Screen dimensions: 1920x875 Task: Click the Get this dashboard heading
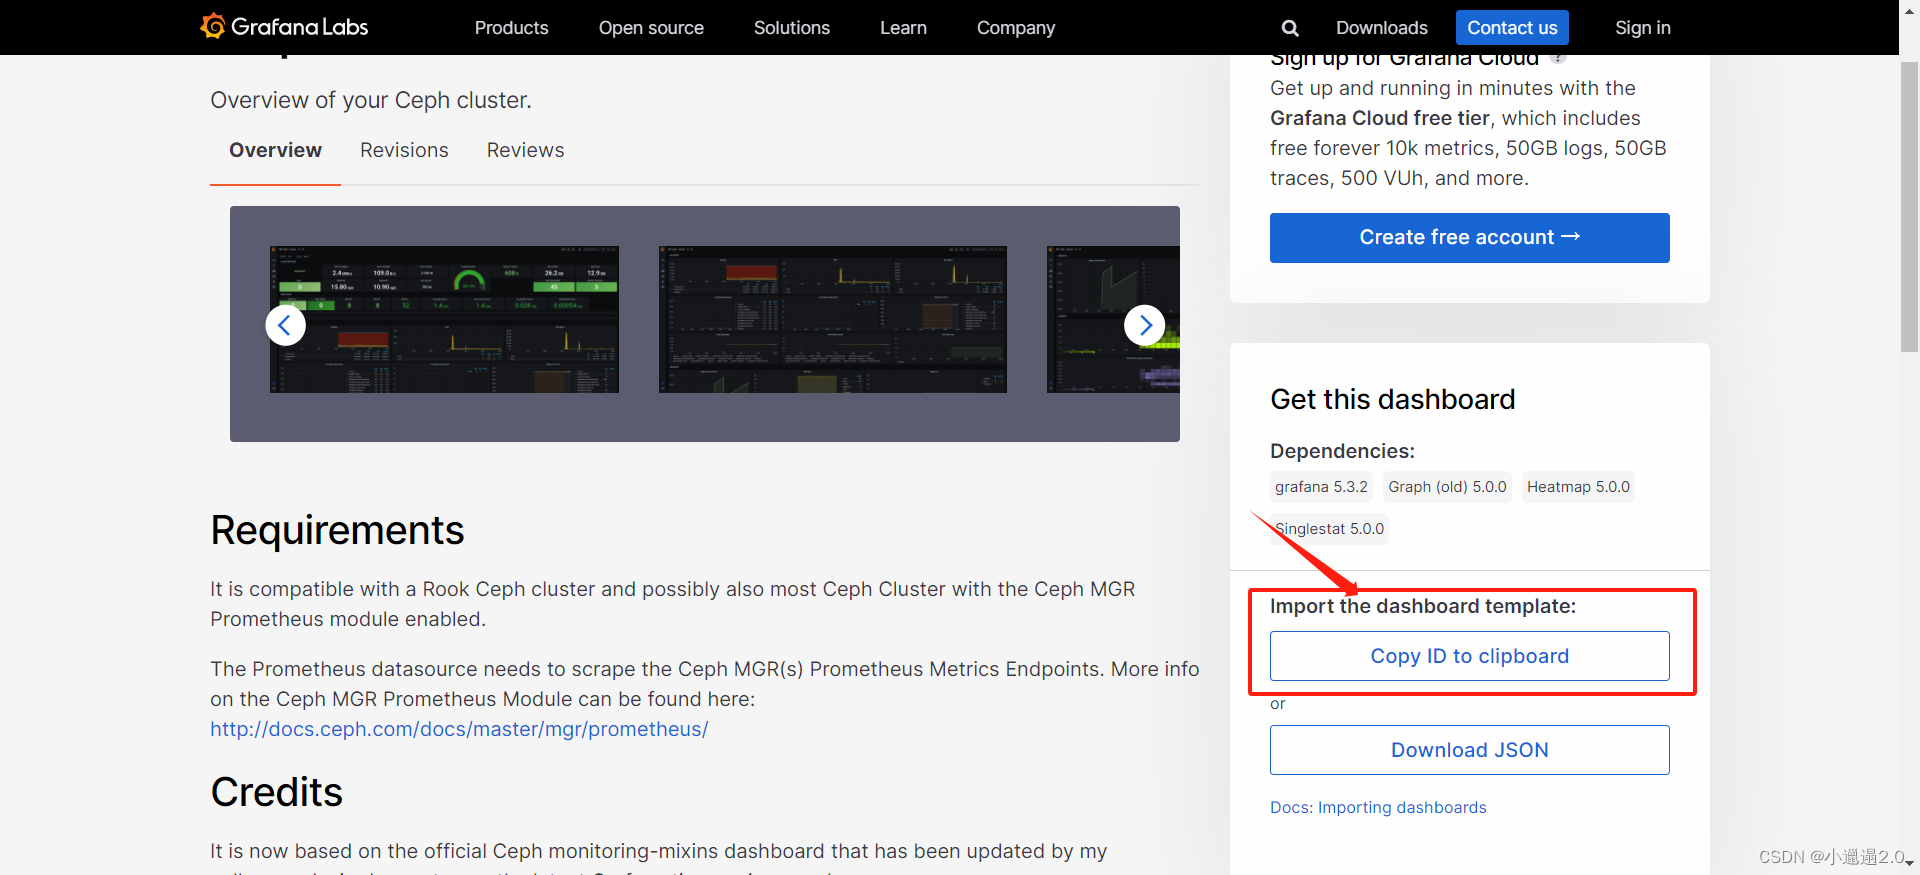click(1392, 399)
